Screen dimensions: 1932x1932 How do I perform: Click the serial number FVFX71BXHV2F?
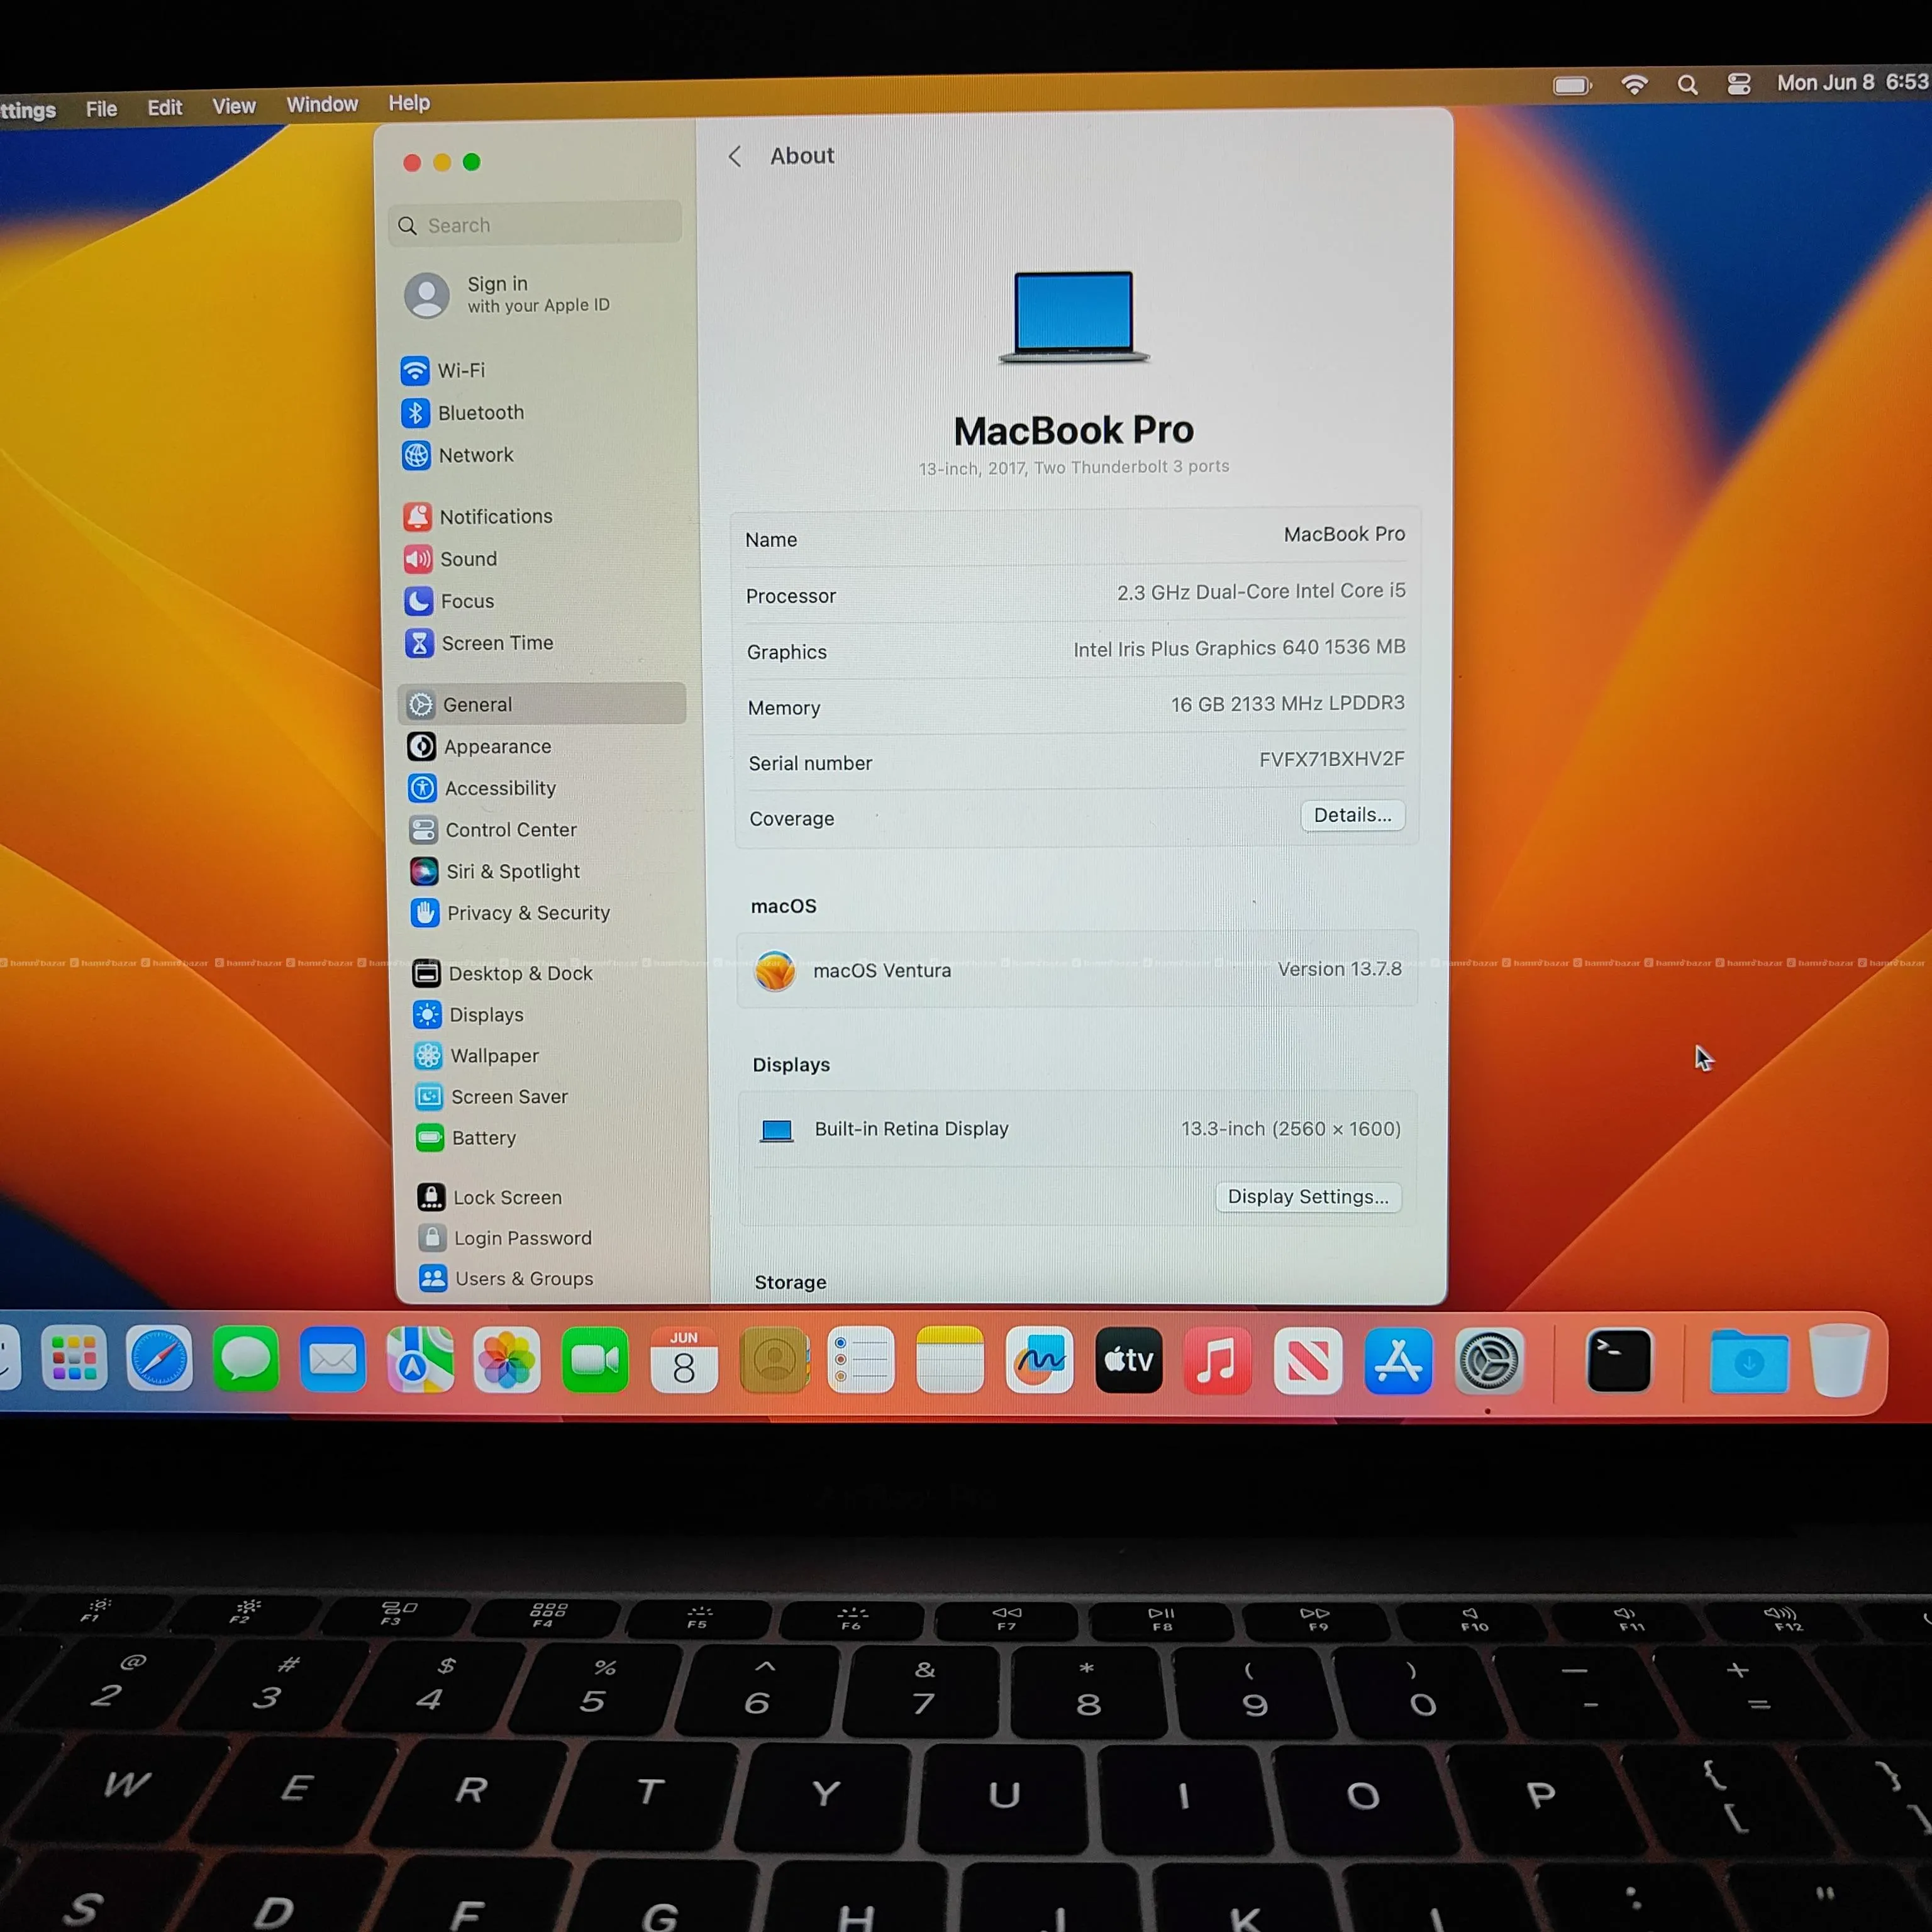(1331, 760)
